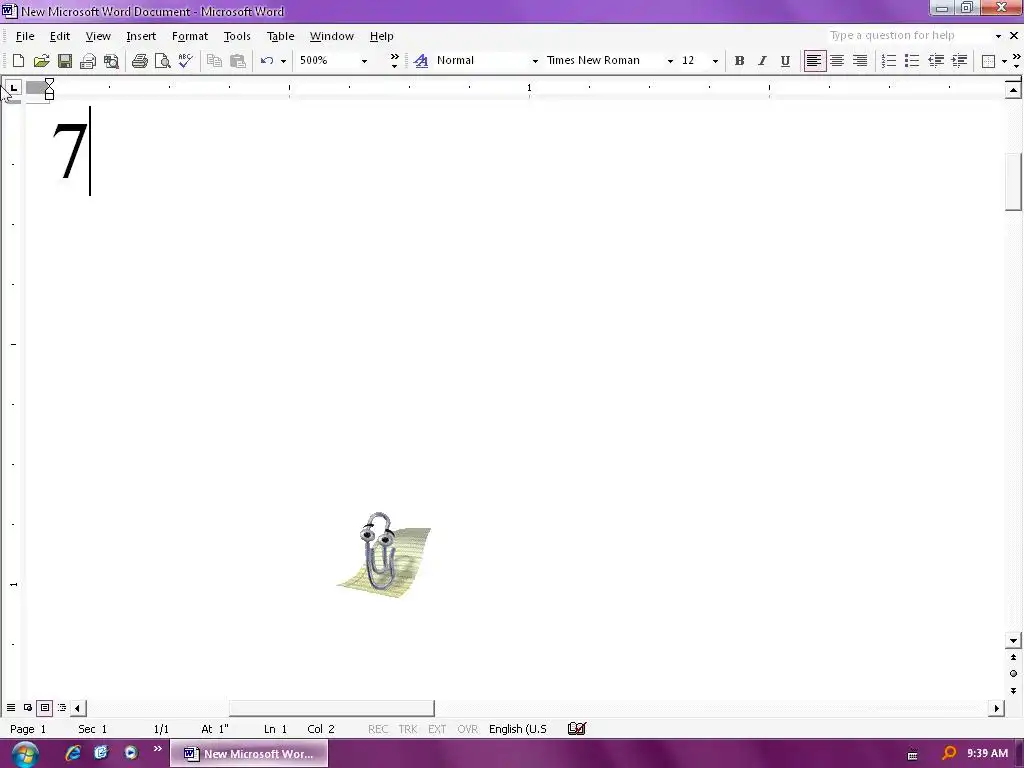Open the Windows Start orb
This screenshot has width=1024, height=768.
(24, 754)
